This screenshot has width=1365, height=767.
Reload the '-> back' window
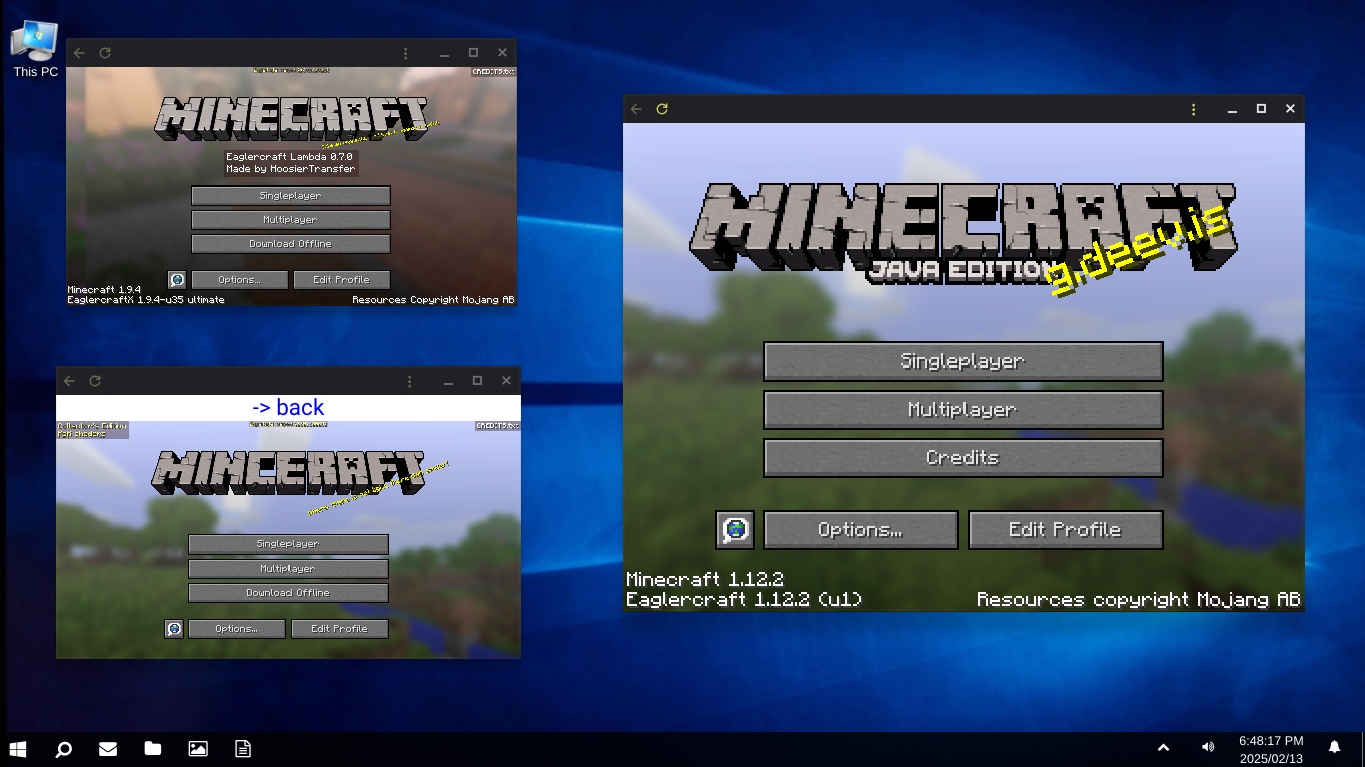95,381
